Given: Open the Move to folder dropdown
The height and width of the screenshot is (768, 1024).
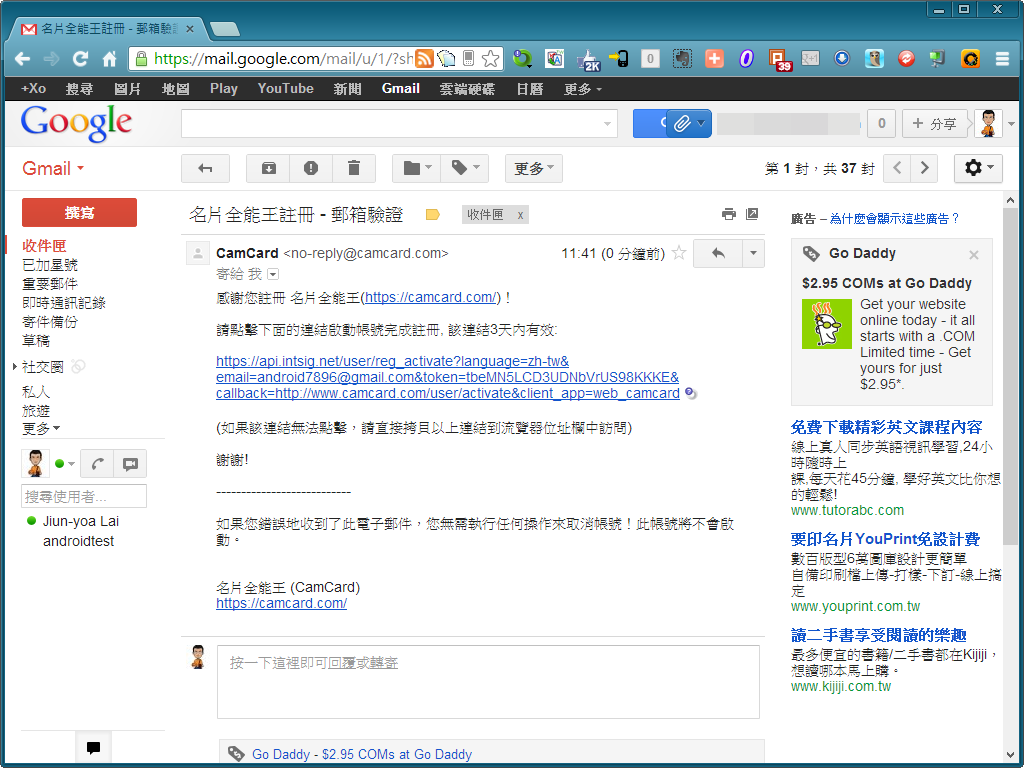Looking at the screenshot, I should click(417, 168).
